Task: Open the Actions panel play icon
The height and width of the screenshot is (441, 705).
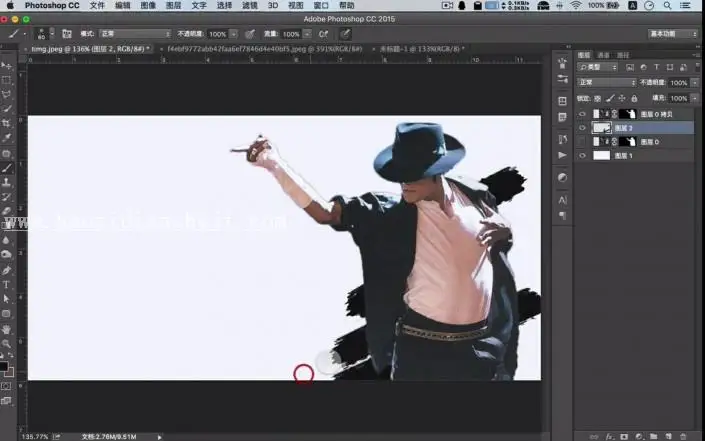Action: pyautogui.click(x=562, y=155)
